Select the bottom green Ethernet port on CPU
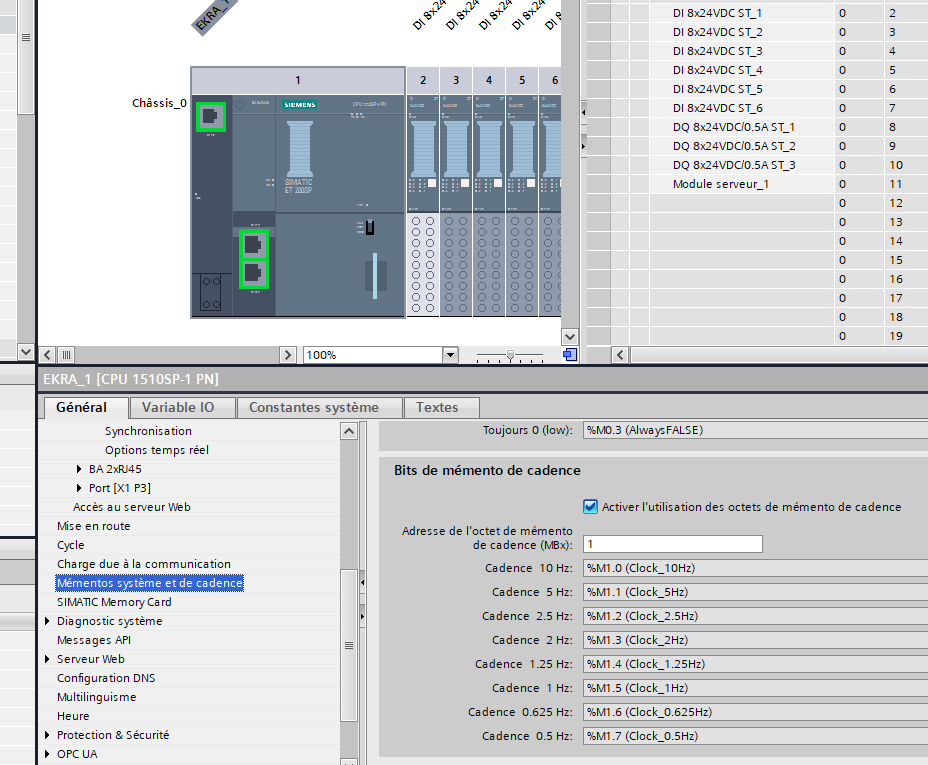This screenshot has width=928, height=765. [254, 272]
